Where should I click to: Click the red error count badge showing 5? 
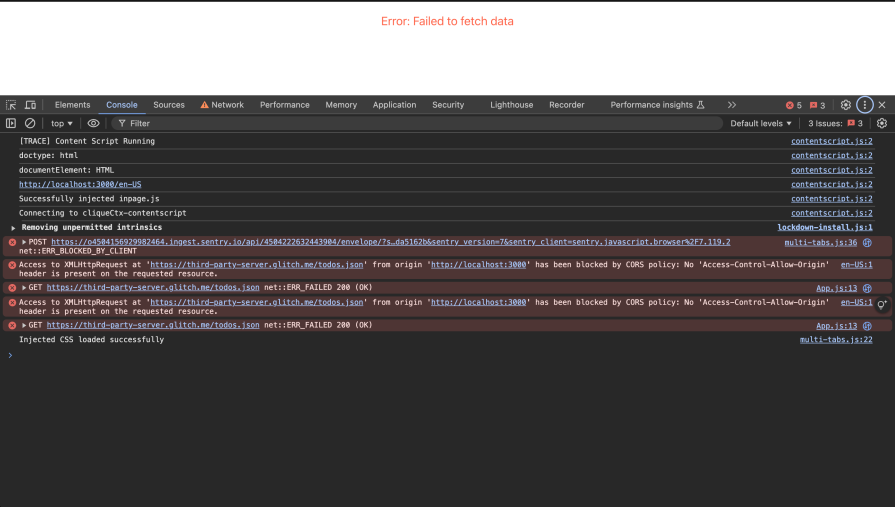(x=793, y=105)
